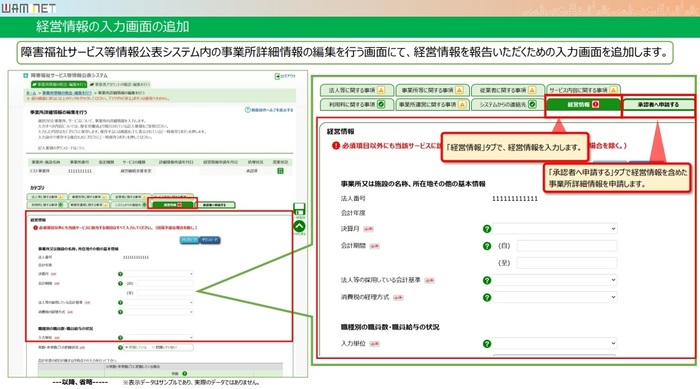Screen dimensions: 700x389
Task: Click 会計期間 help icon in small left screenshot
Action: tap(120, 283)
